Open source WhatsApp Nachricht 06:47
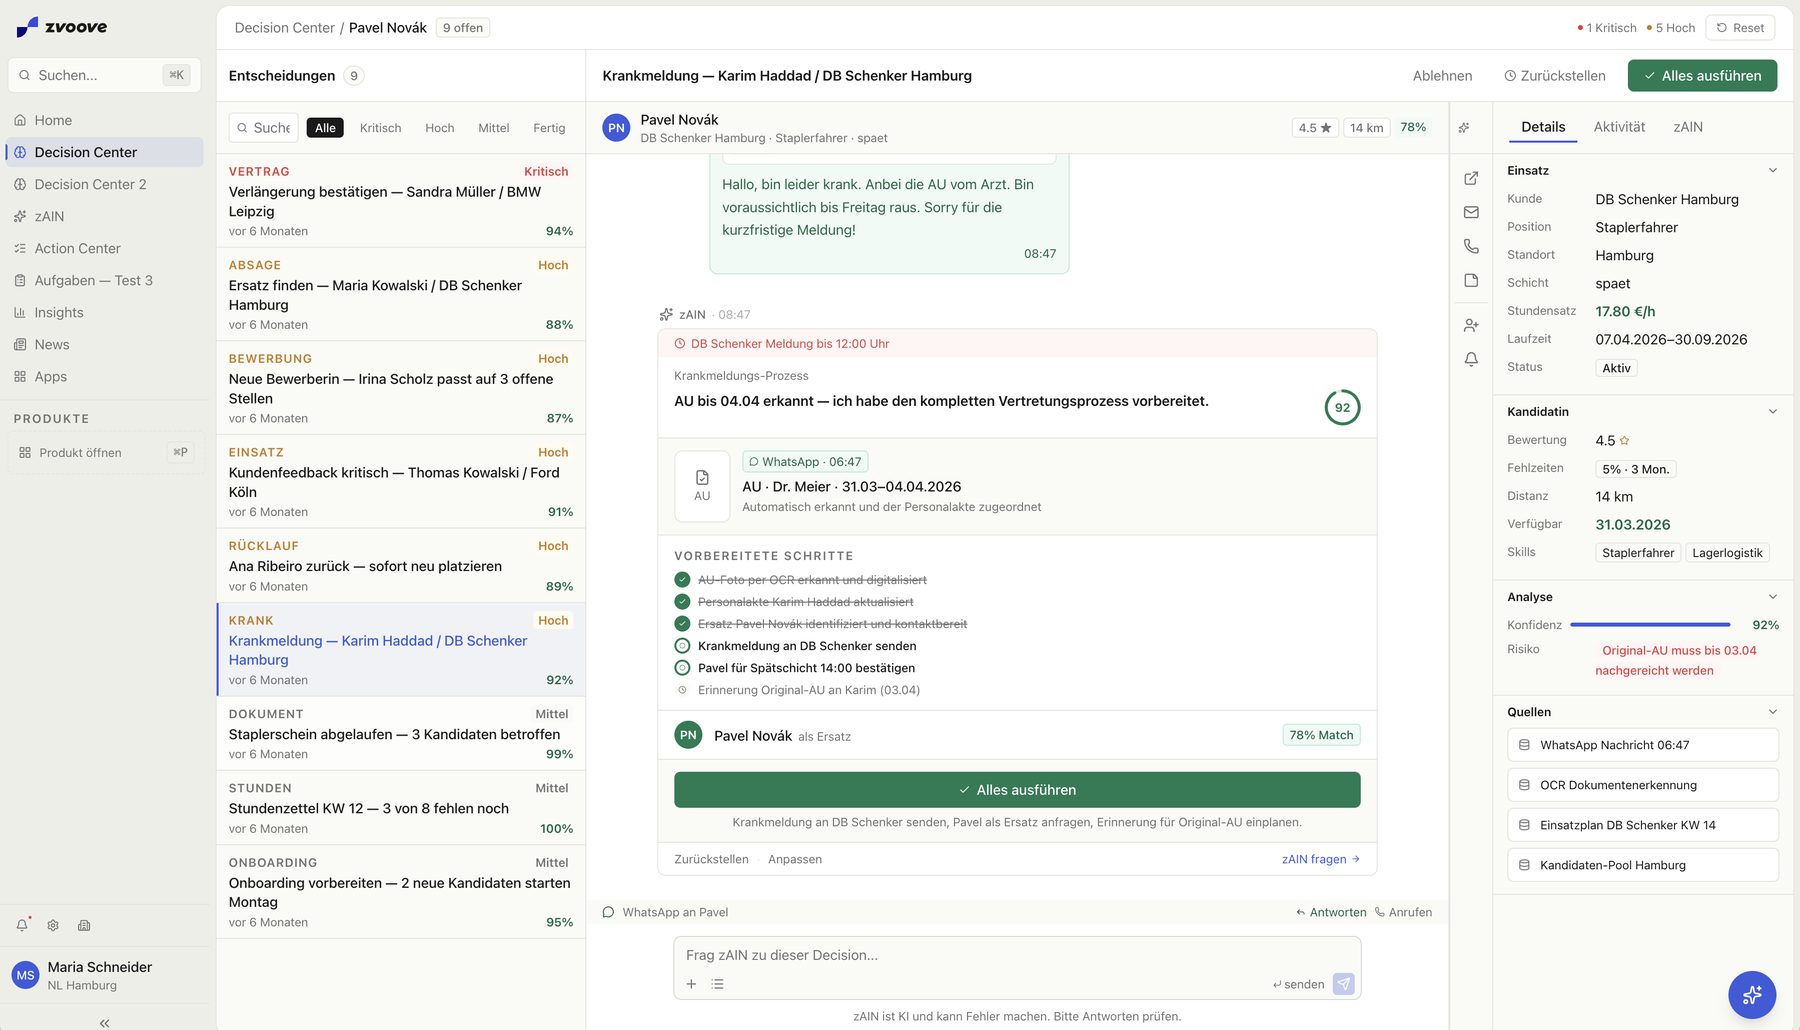1800x1030 pixels. (x=1642, y=745)
